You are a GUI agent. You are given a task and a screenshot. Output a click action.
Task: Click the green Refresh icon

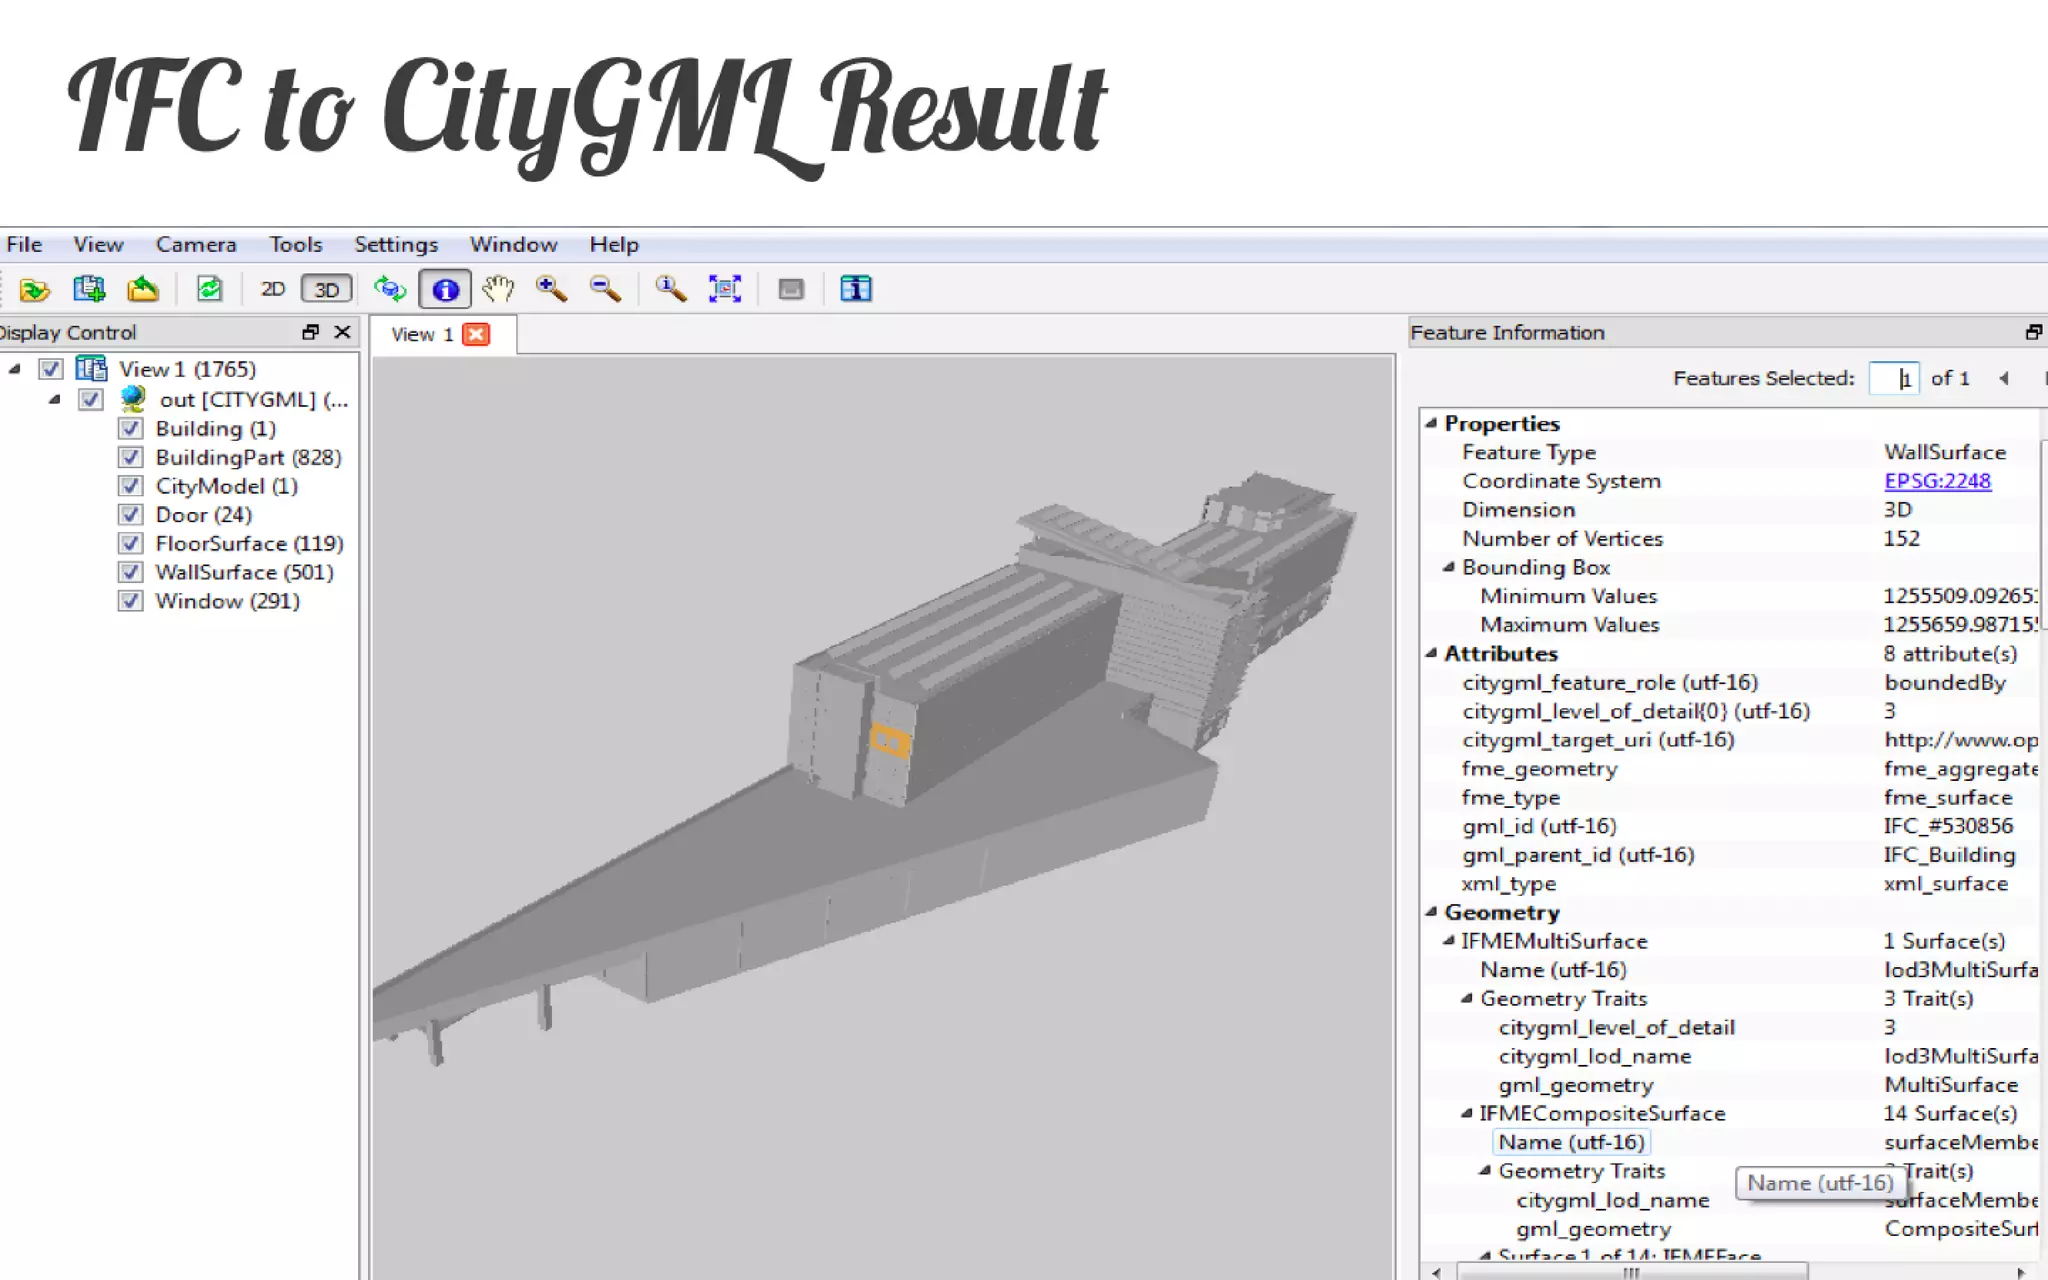tap(209, 290)
